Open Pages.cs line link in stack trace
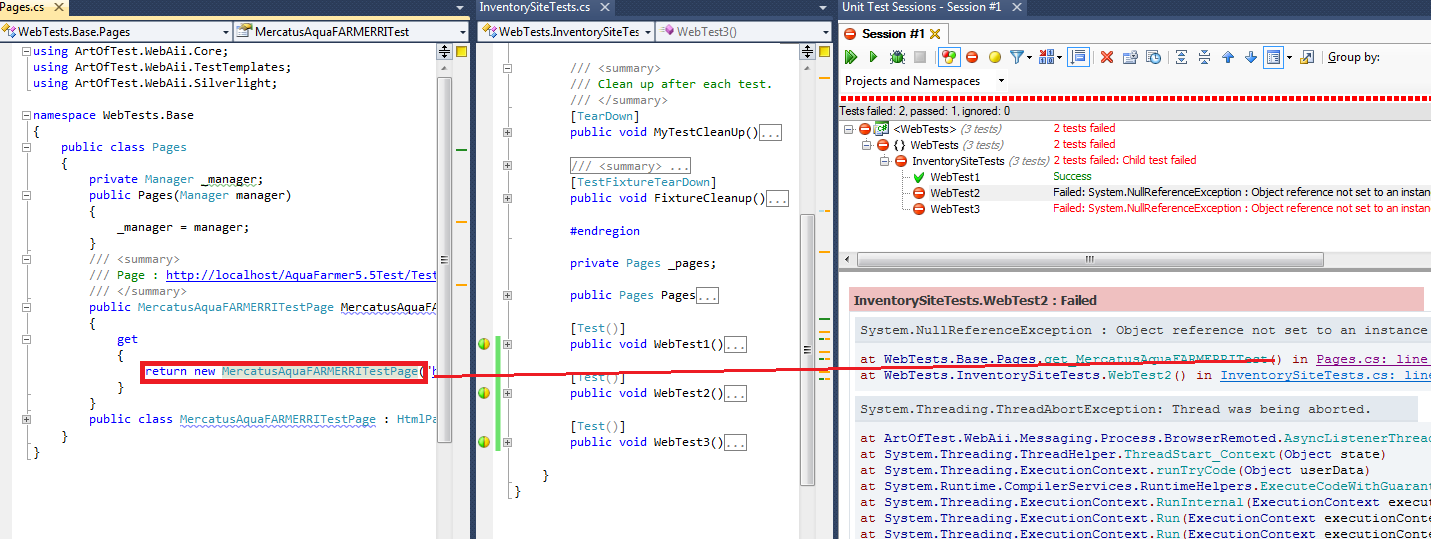The width and height of the screenshot is (1431, 539). click(x=1373, y=359)
